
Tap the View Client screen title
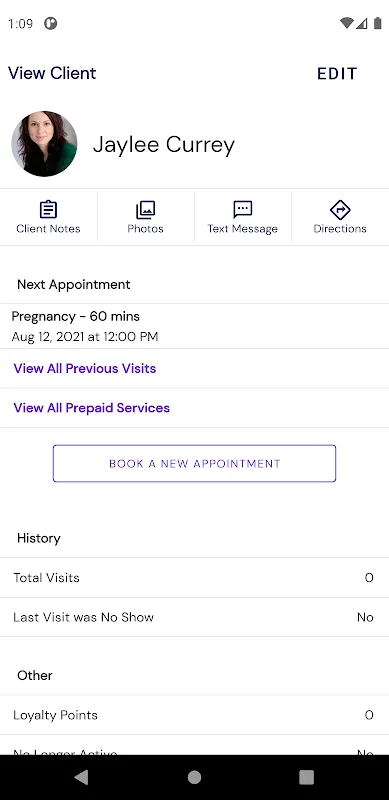[52, 73]
